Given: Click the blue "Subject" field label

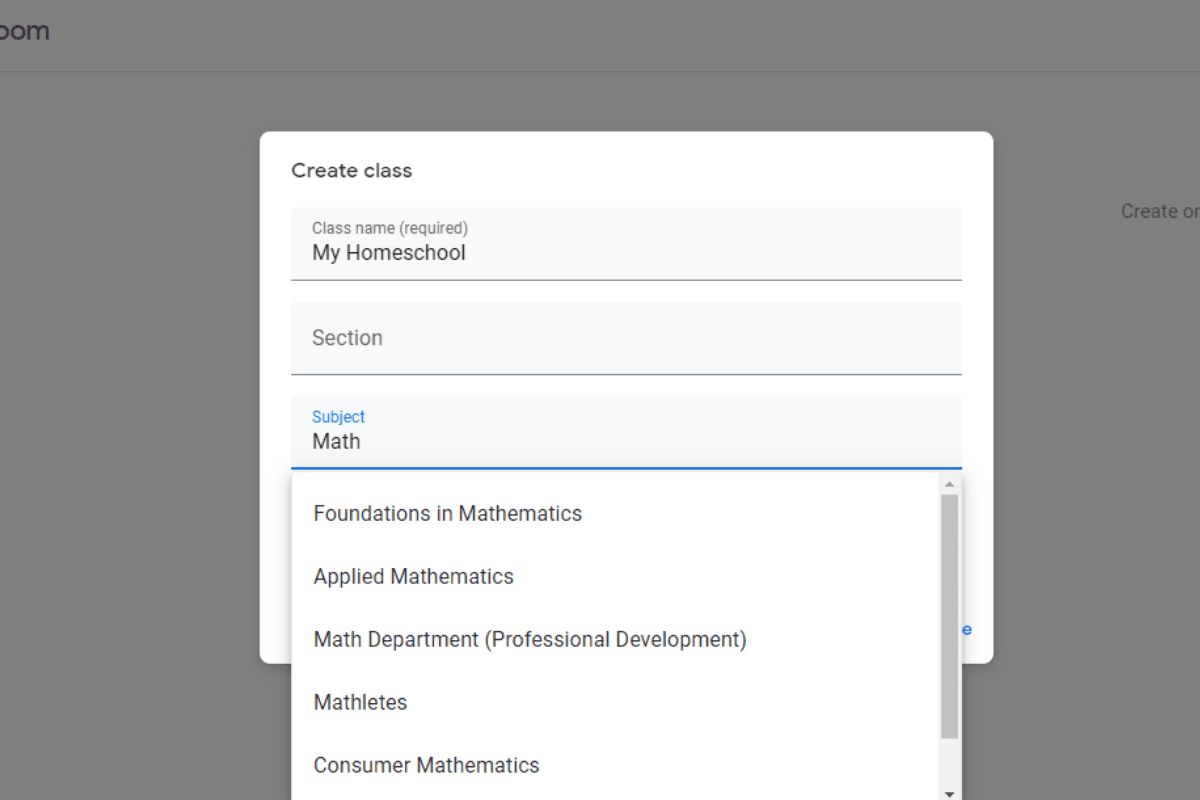Looking at the screenshot, I should (x=339, y=416).
